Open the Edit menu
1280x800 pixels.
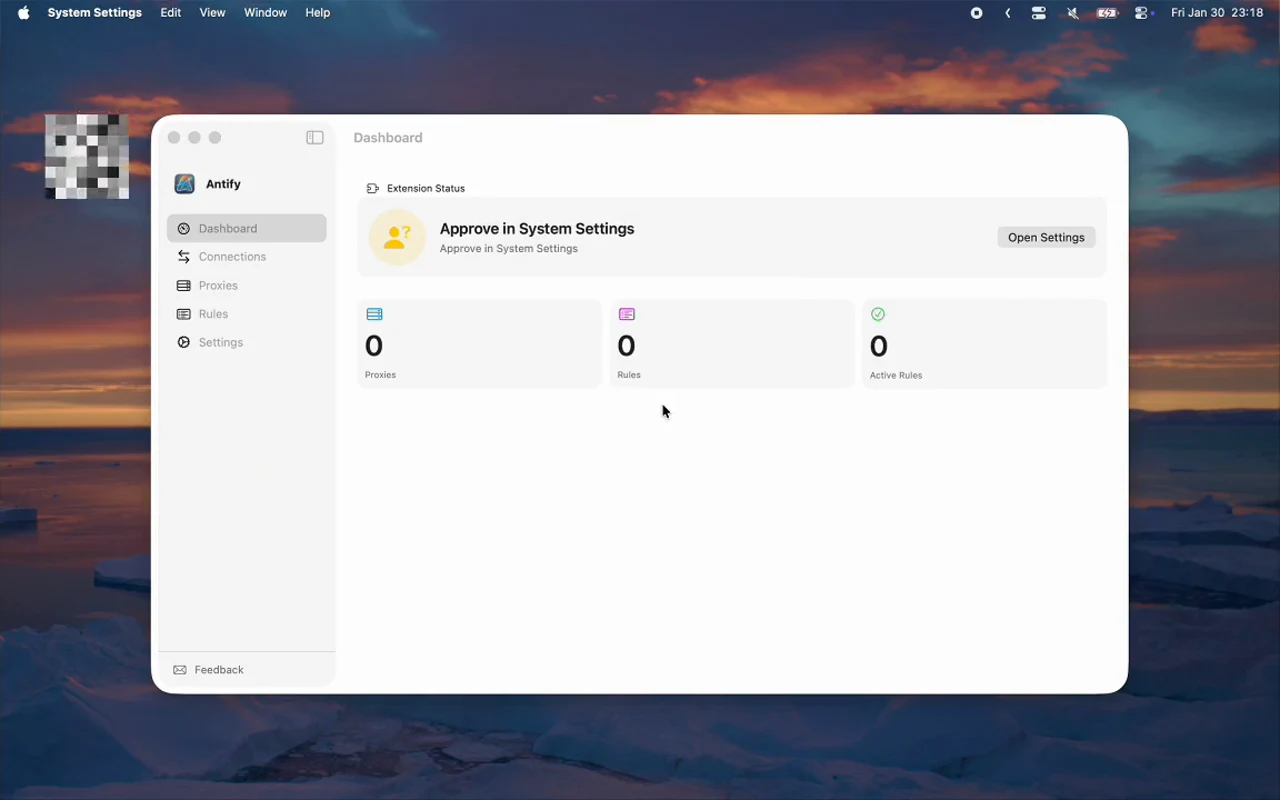coord(171,13)
